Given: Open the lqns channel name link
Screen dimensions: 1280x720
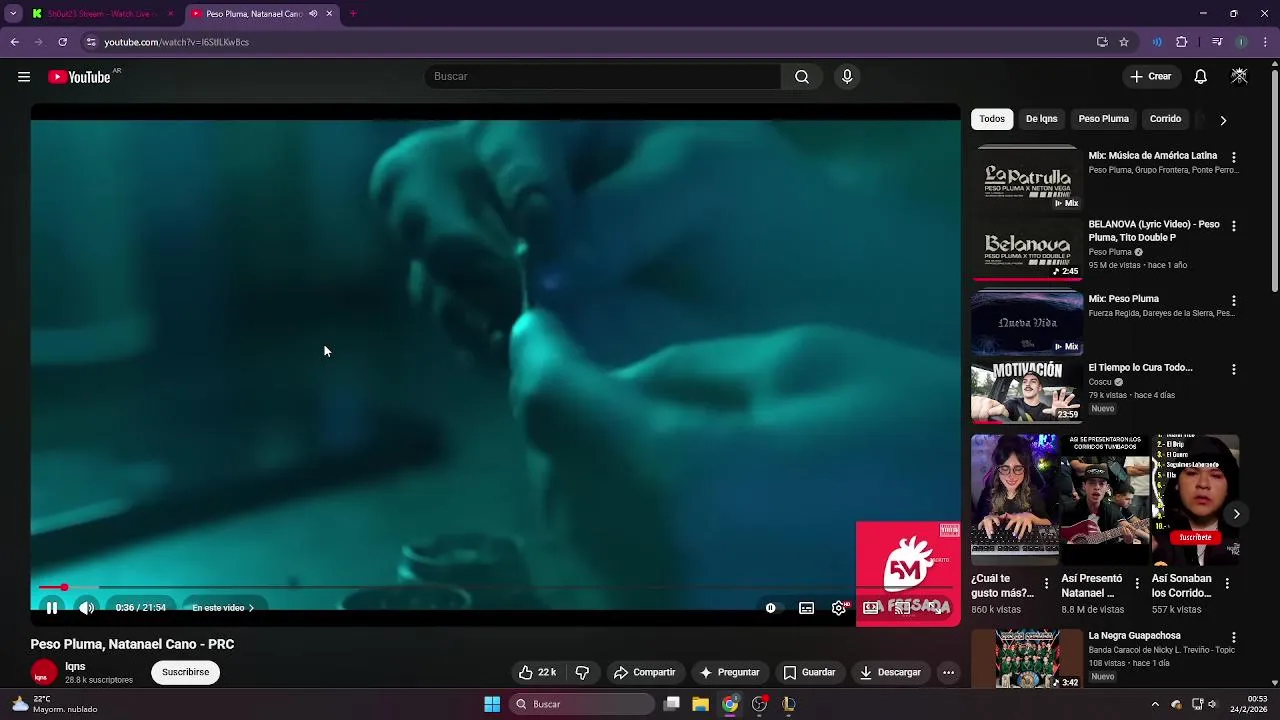Looking at the screenshot, I should click(75, 666).
